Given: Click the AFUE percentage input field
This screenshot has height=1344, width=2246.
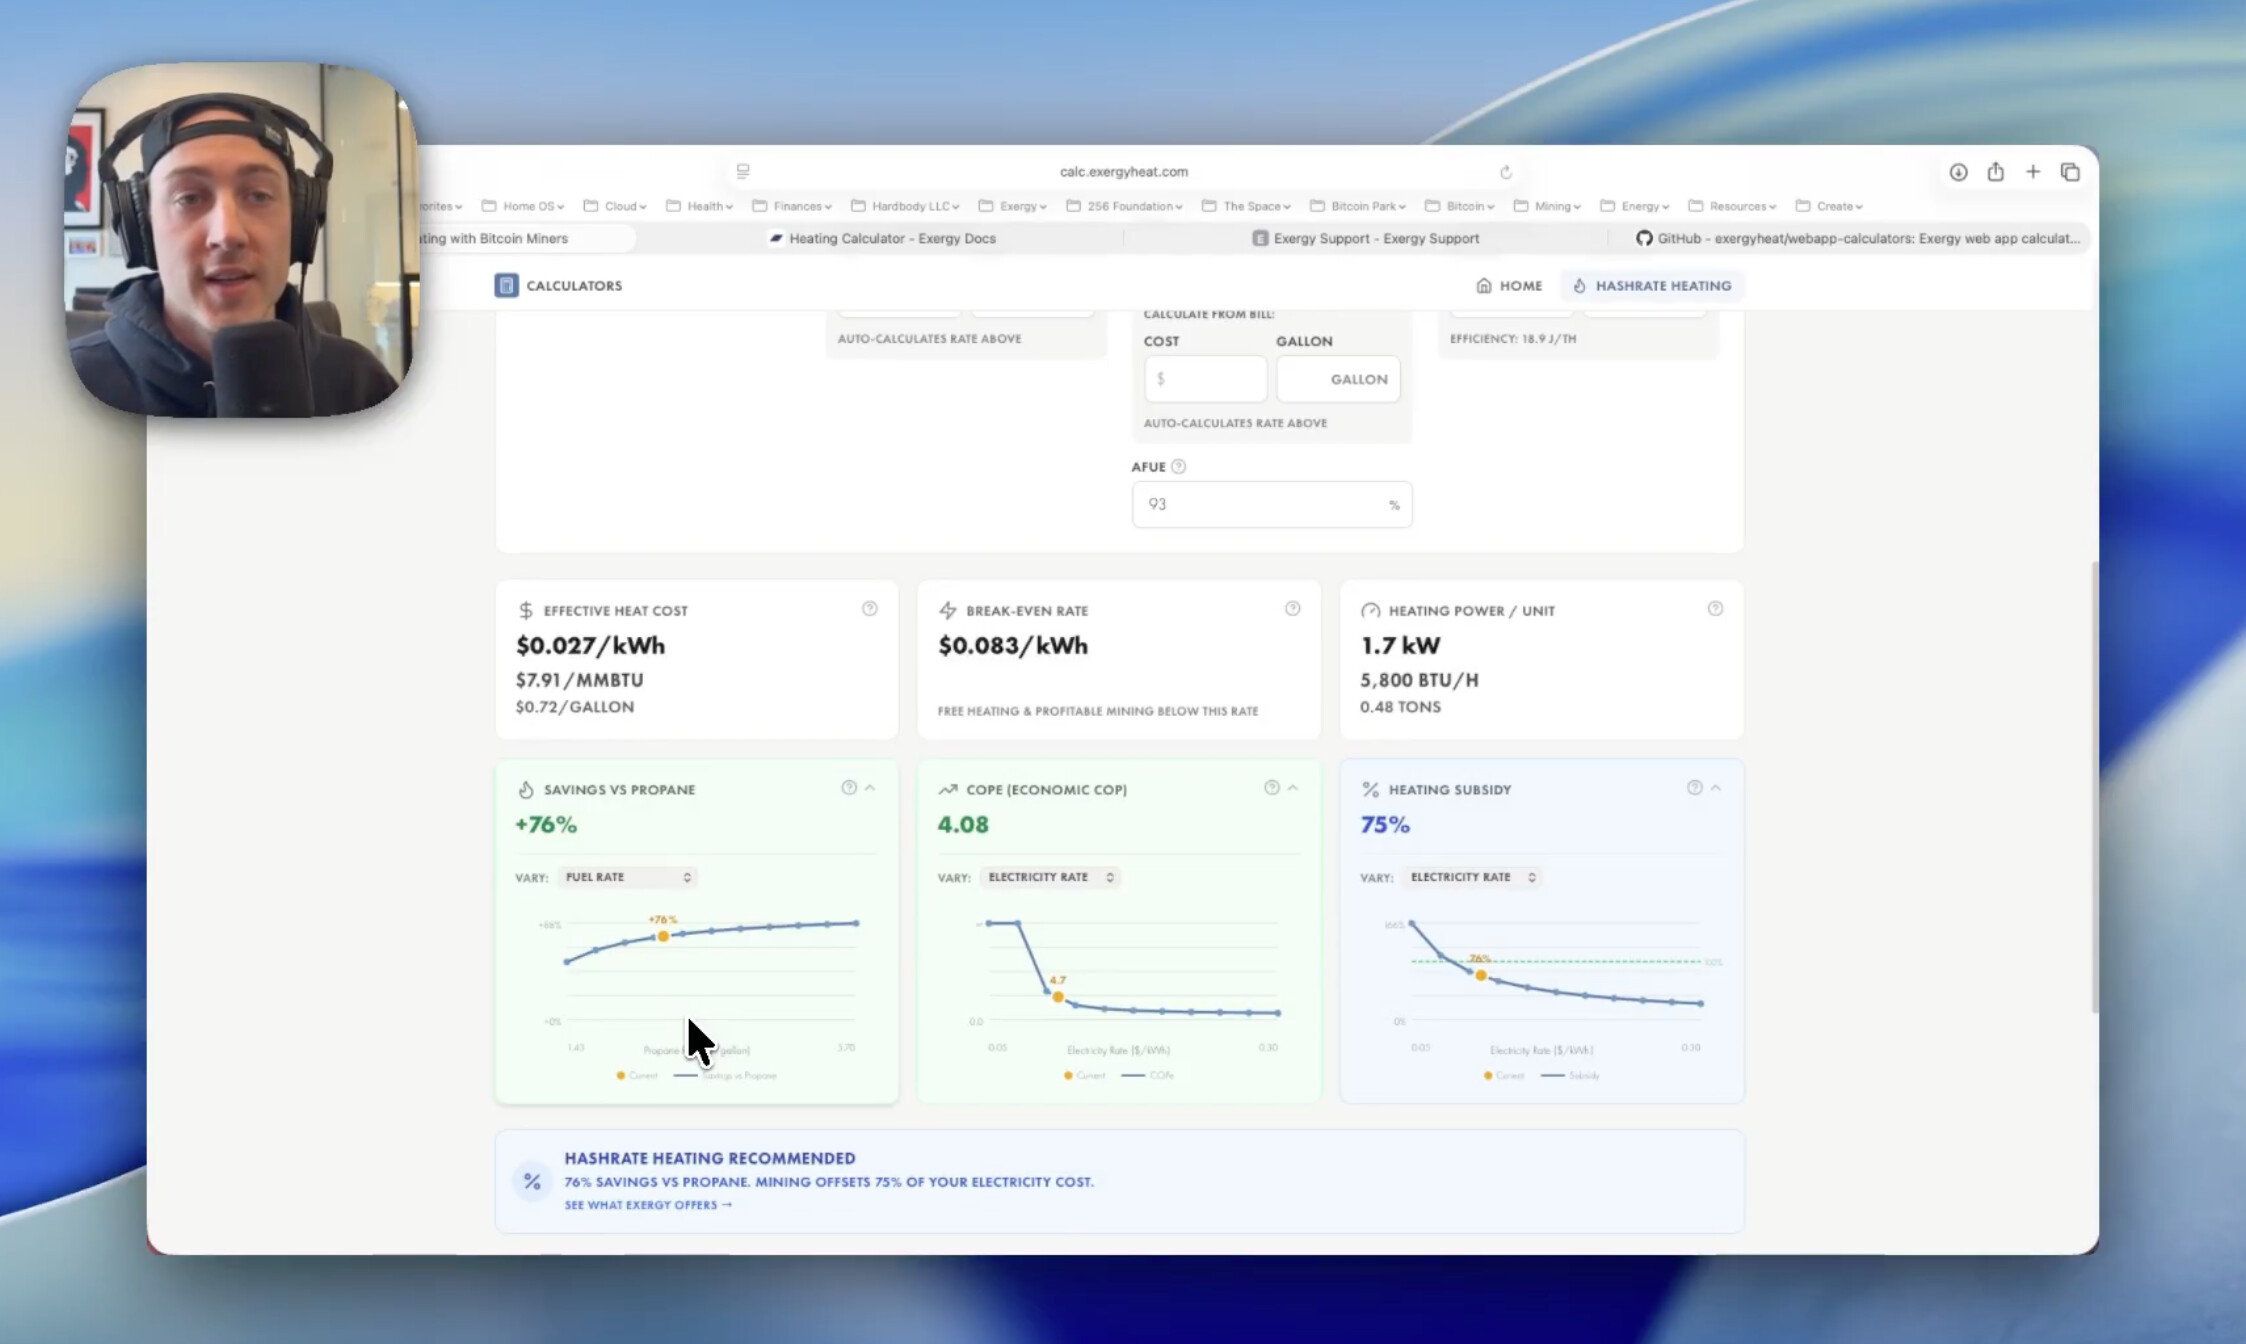Looking at the screenshot, I should click(1271, 504).
